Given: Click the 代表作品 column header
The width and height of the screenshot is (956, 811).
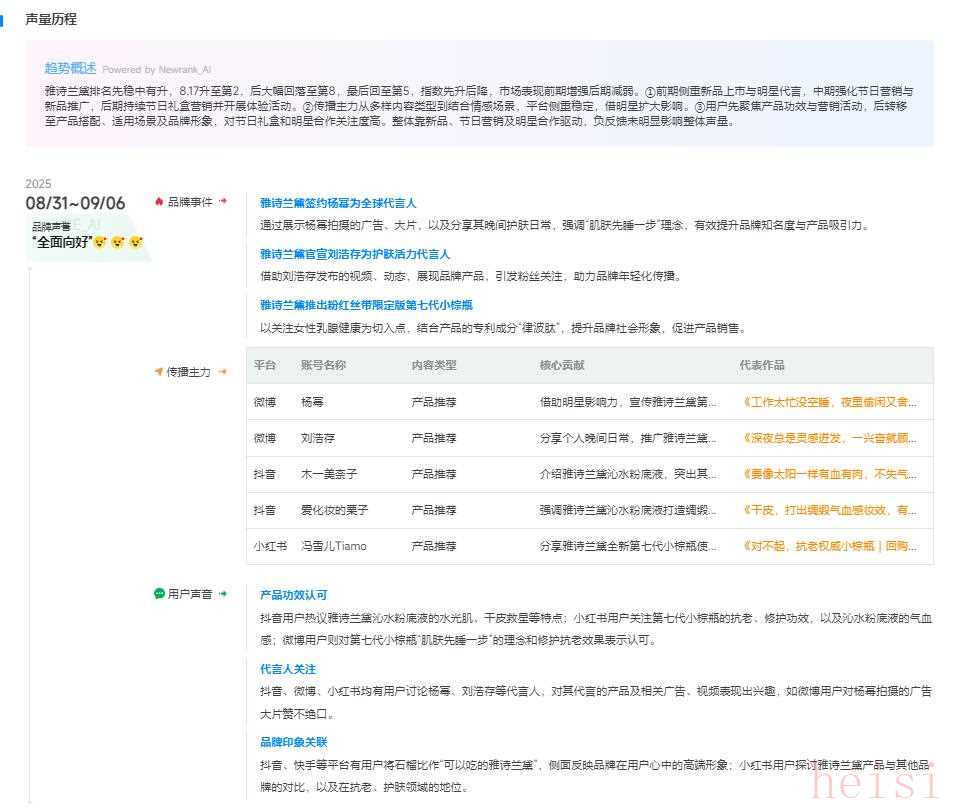Looking at the screenshot, I should click(x=762, y=365).
